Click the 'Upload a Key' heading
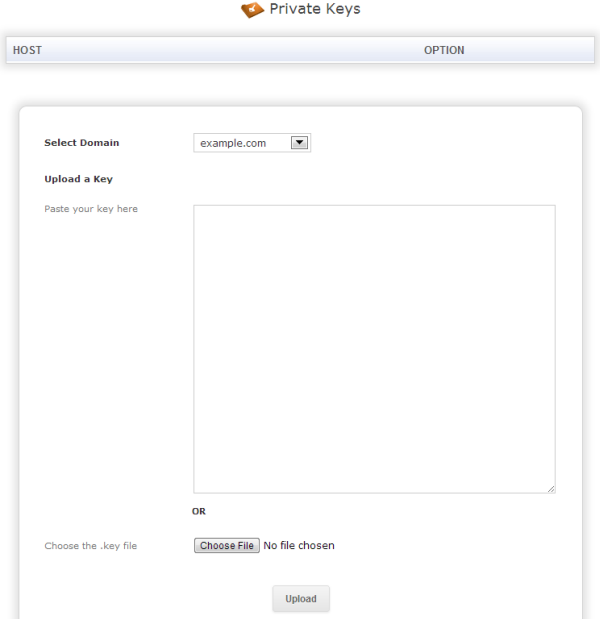The height and width of the screenshot is (619, 600). coord(79,179)
